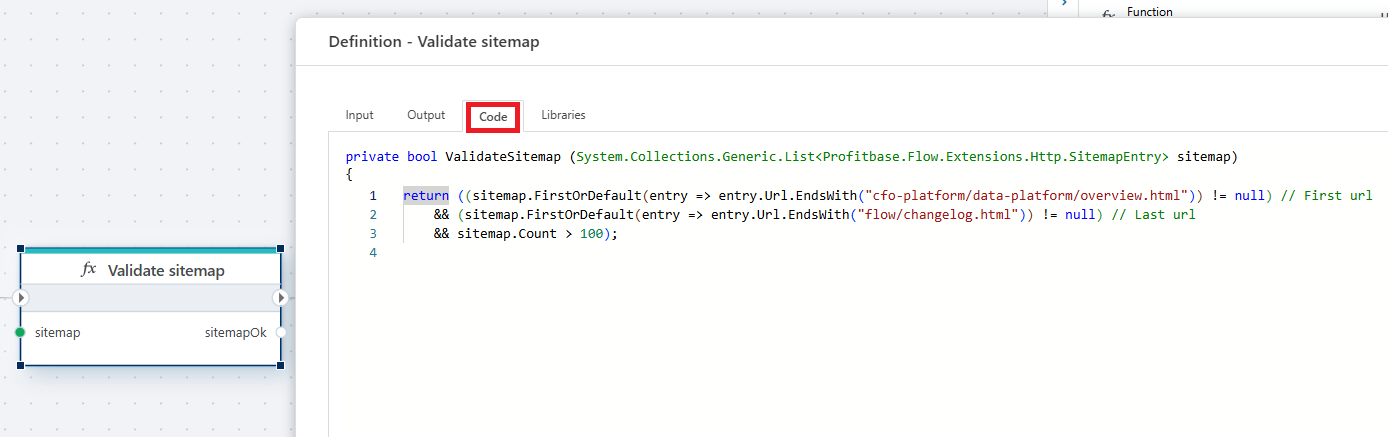Switch to the Input tab
The width and height of the screenshot is (1388, 437).
[x=359, y=115]
